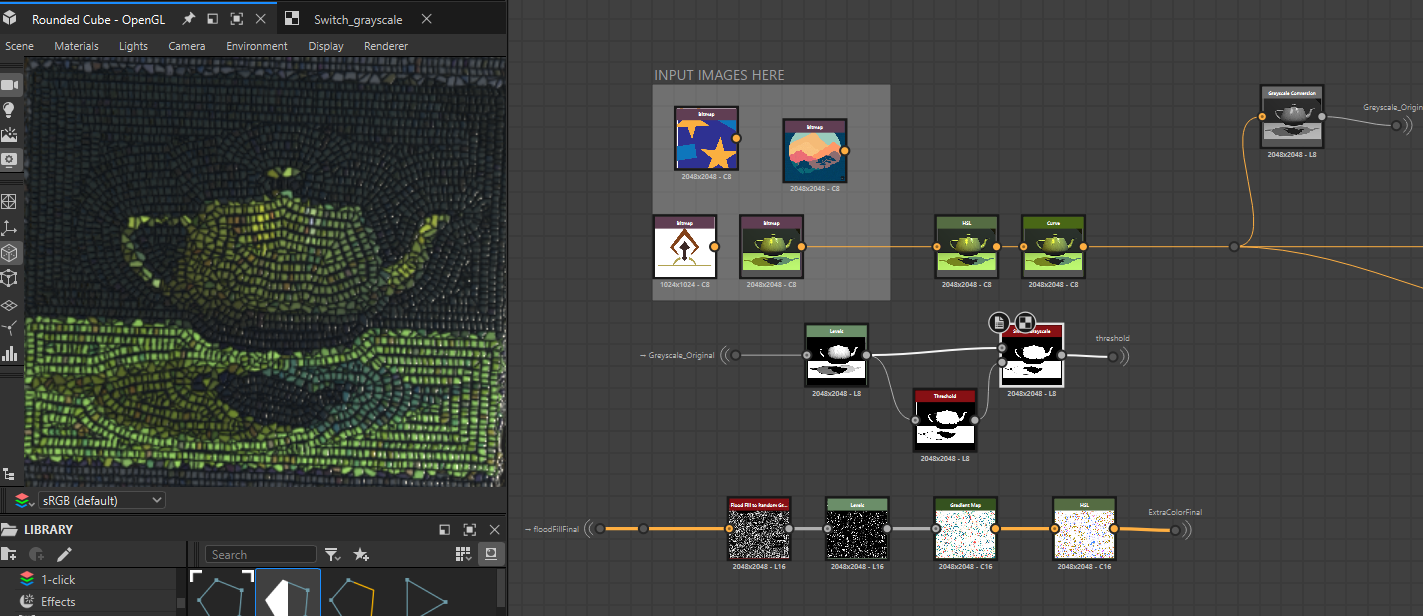Undock the Rounded Cube 3D view panel

pyautogui.click(x=212, y=19)
